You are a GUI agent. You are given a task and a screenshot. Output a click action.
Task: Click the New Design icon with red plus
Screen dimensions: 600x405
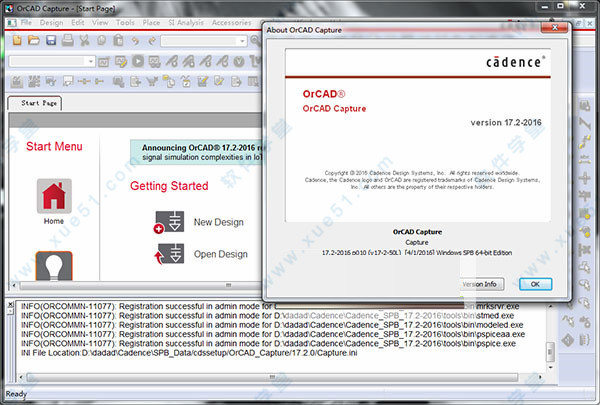[169, 222]
